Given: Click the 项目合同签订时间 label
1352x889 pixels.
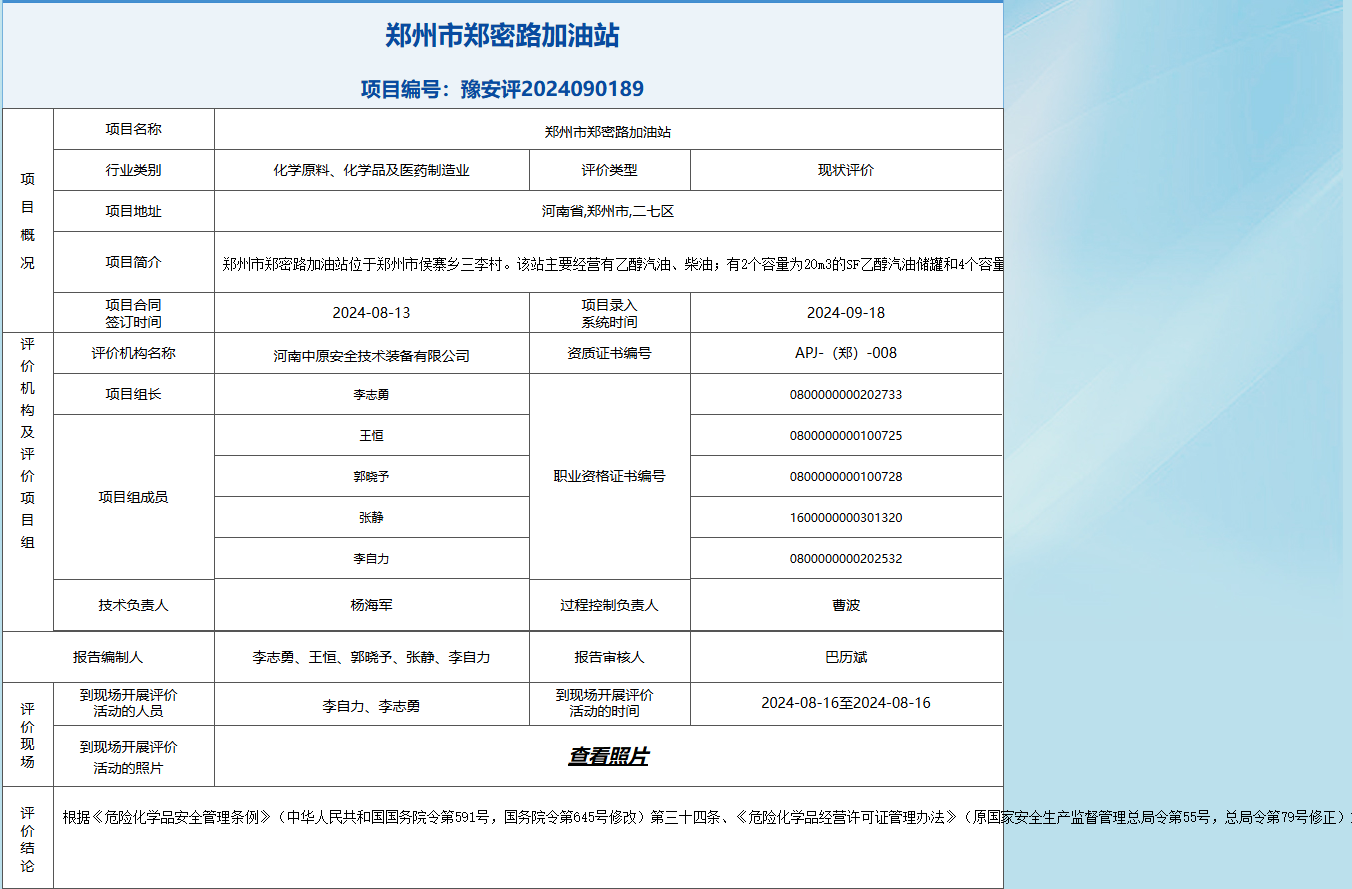Looking at the screenshot, I should (133, 313).
